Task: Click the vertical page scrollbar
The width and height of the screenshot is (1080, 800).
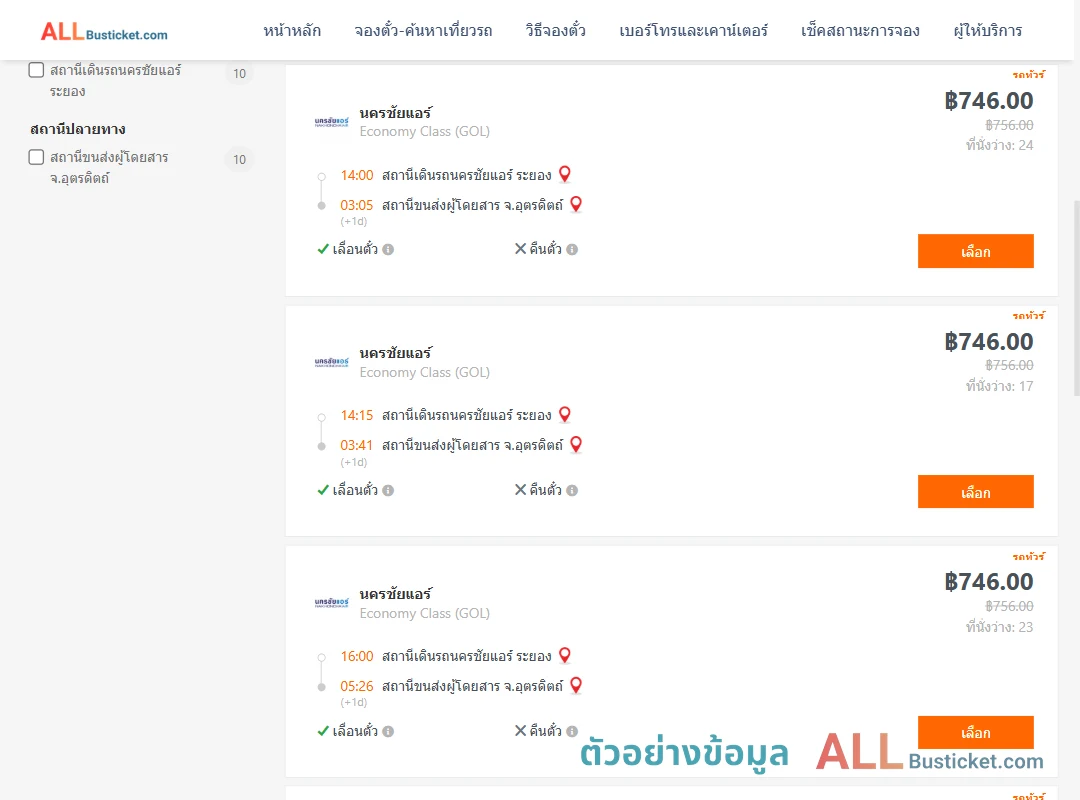Action: (1077, 298)
